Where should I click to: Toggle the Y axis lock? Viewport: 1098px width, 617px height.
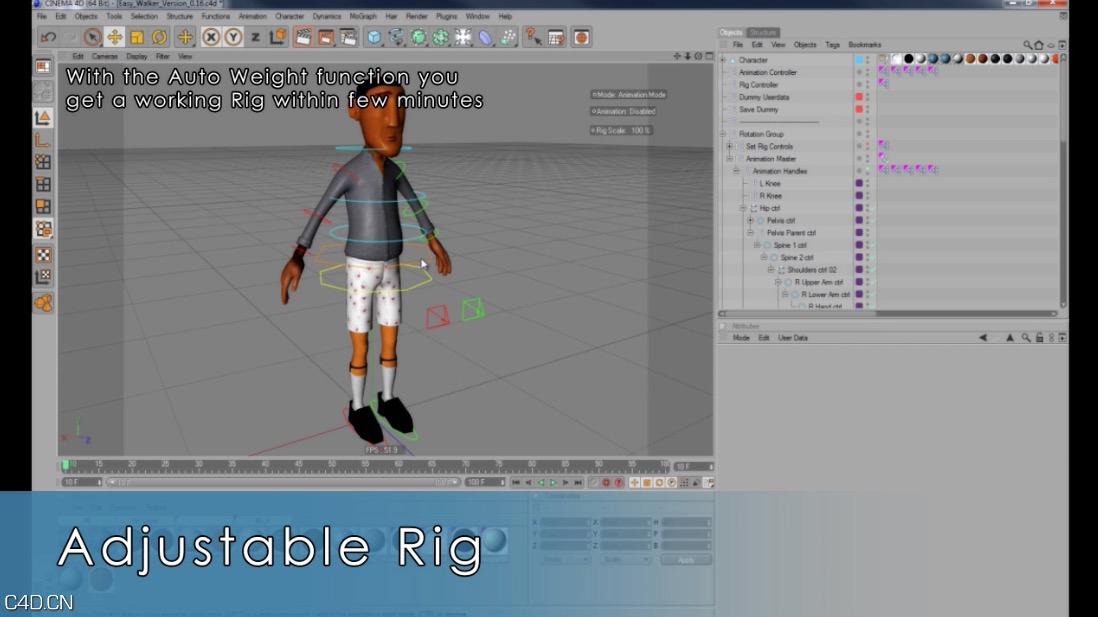click(x=233, y=37)
